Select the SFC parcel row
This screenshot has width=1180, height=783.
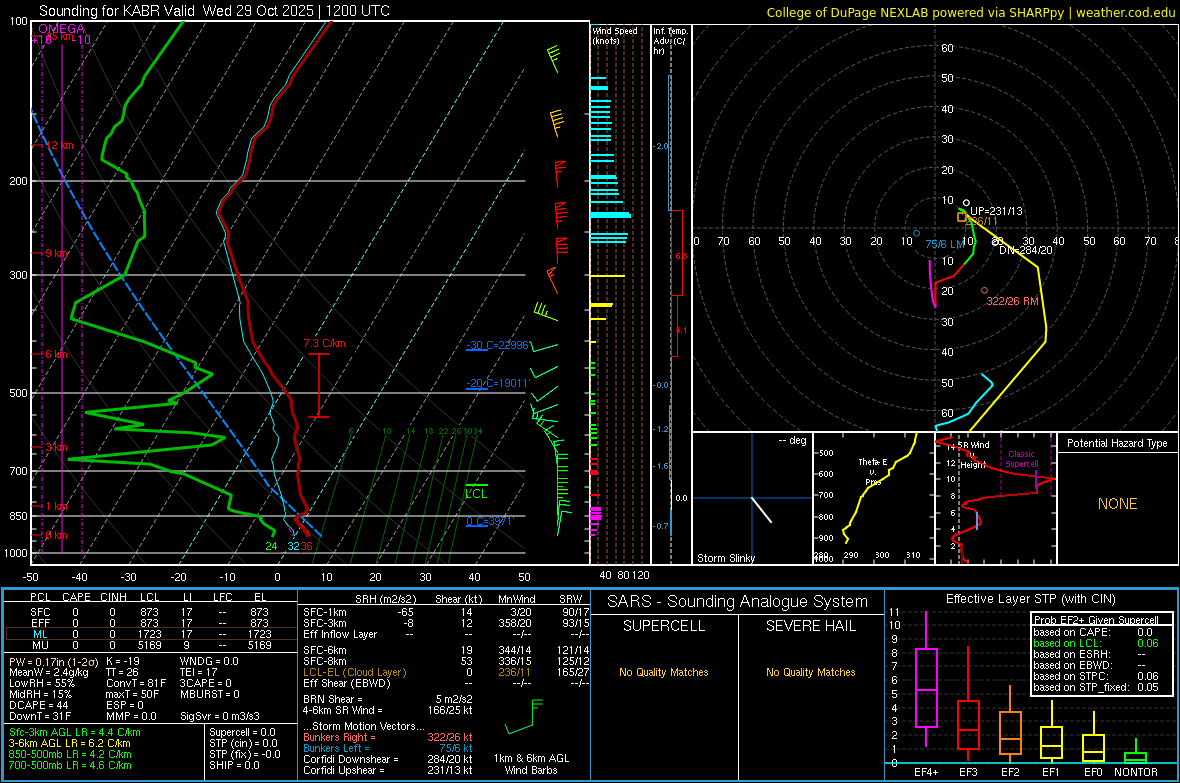[x=151, y=612]
